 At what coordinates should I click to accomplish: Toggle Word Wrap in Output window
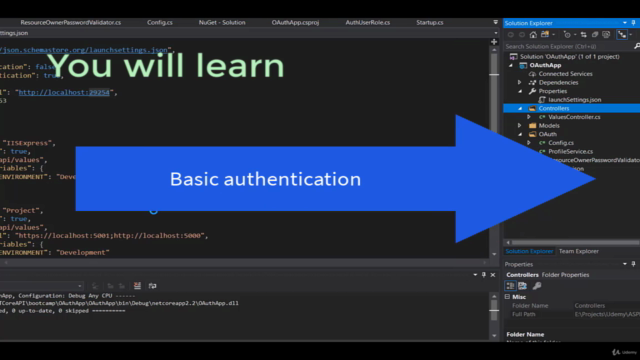point(152,286)
